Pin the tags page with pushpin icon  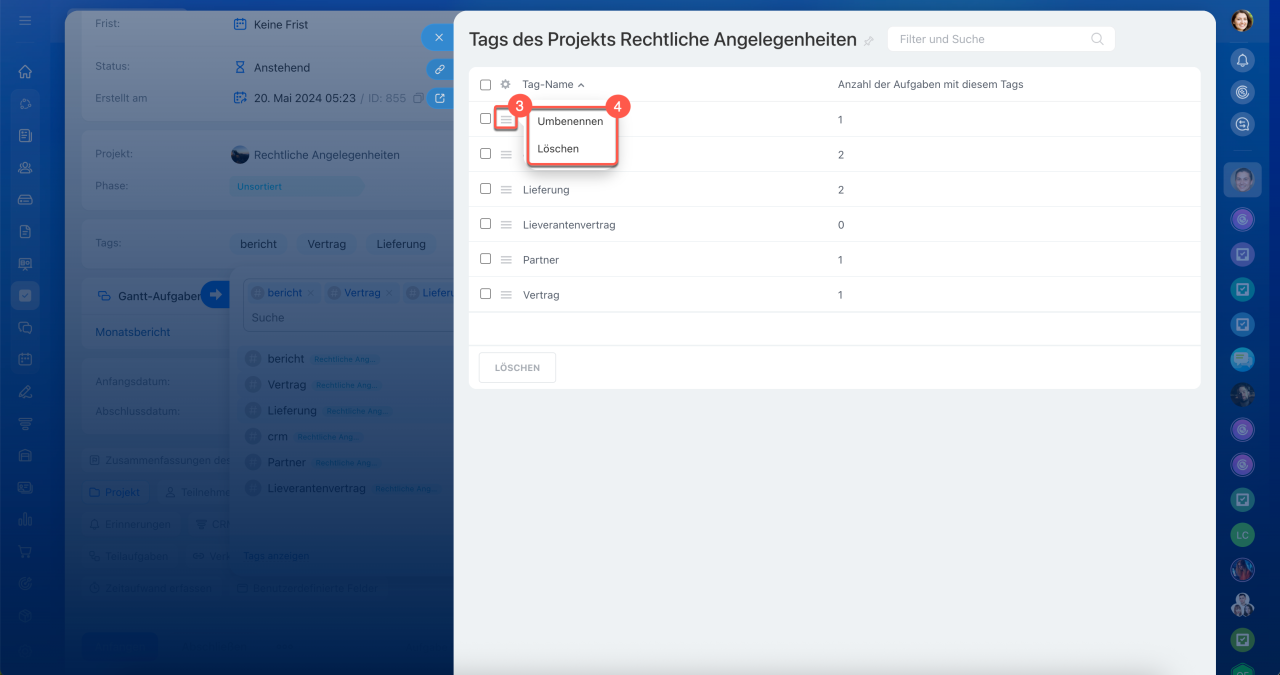[x=868, y=41]
